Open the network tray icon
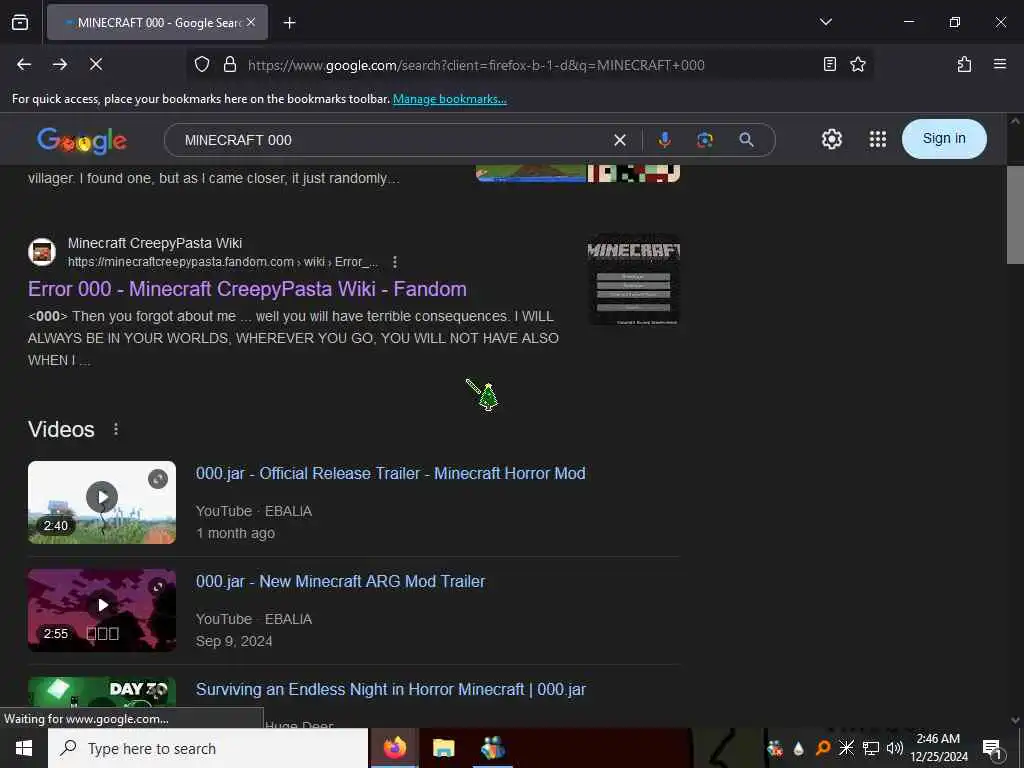 pyautogui.click(x=870, y=748)
